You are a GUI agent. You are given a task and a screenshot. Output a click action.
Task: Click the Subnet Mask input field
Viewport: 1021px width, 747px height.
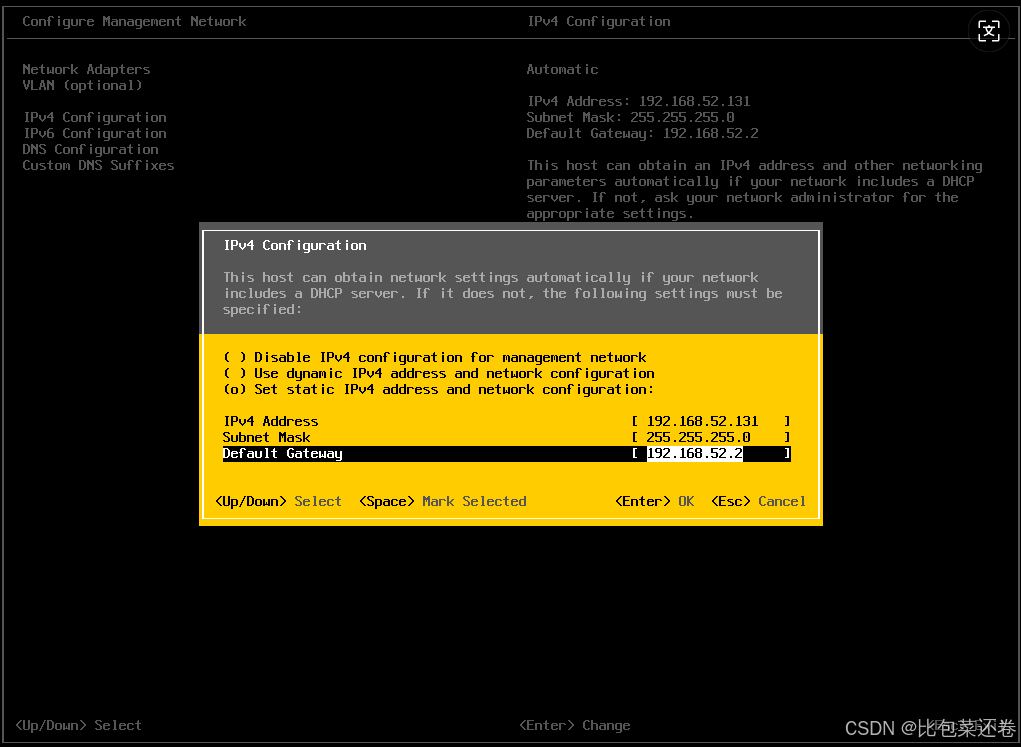click(x=711, y=438)
